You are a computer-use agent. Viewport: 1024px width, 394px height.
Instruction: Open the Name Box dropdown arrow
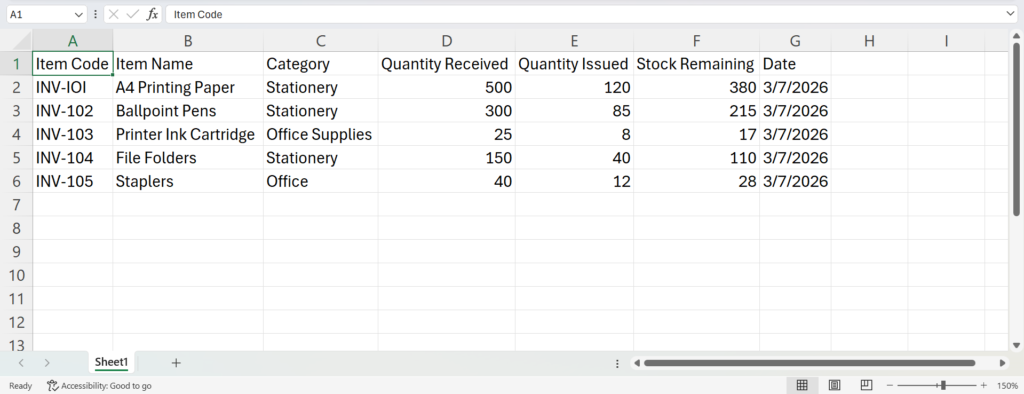tap(79, 14)
